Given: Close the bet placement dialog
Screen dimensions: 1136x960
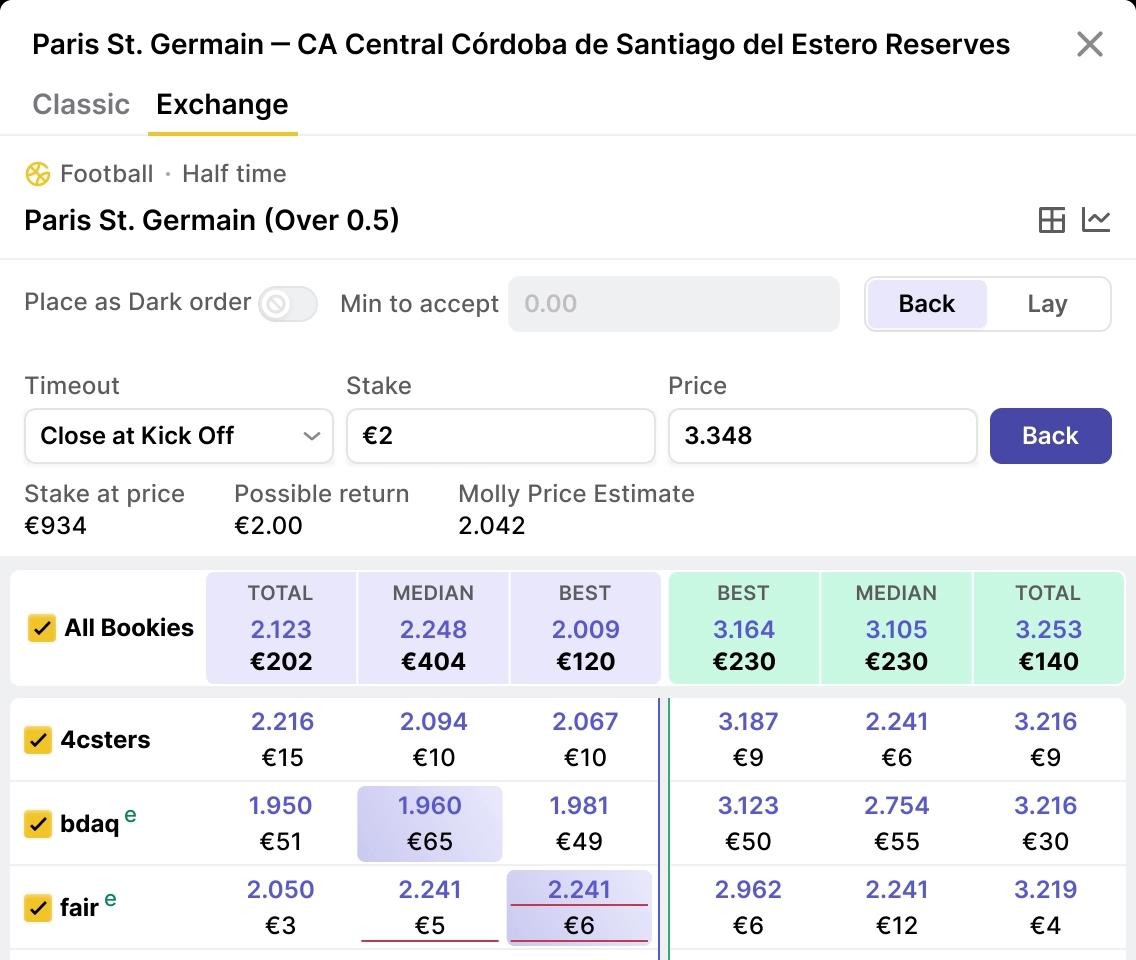Looking at the screenshot, I should (x=1089, y=44).
